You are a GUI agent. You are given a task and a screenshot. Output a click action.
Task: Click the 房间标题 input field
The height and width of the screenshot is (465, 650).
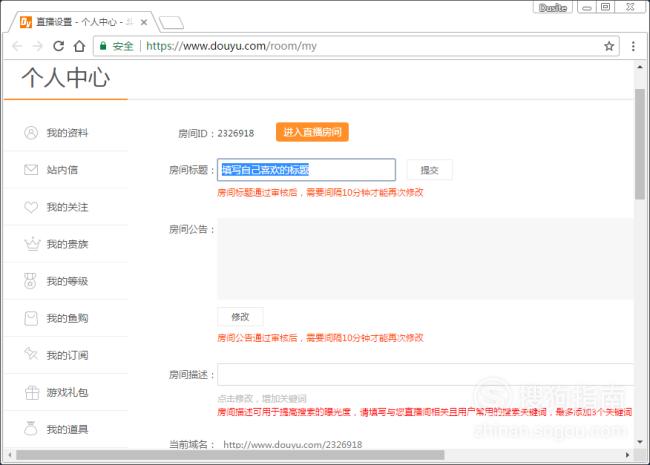coord(306,170)
